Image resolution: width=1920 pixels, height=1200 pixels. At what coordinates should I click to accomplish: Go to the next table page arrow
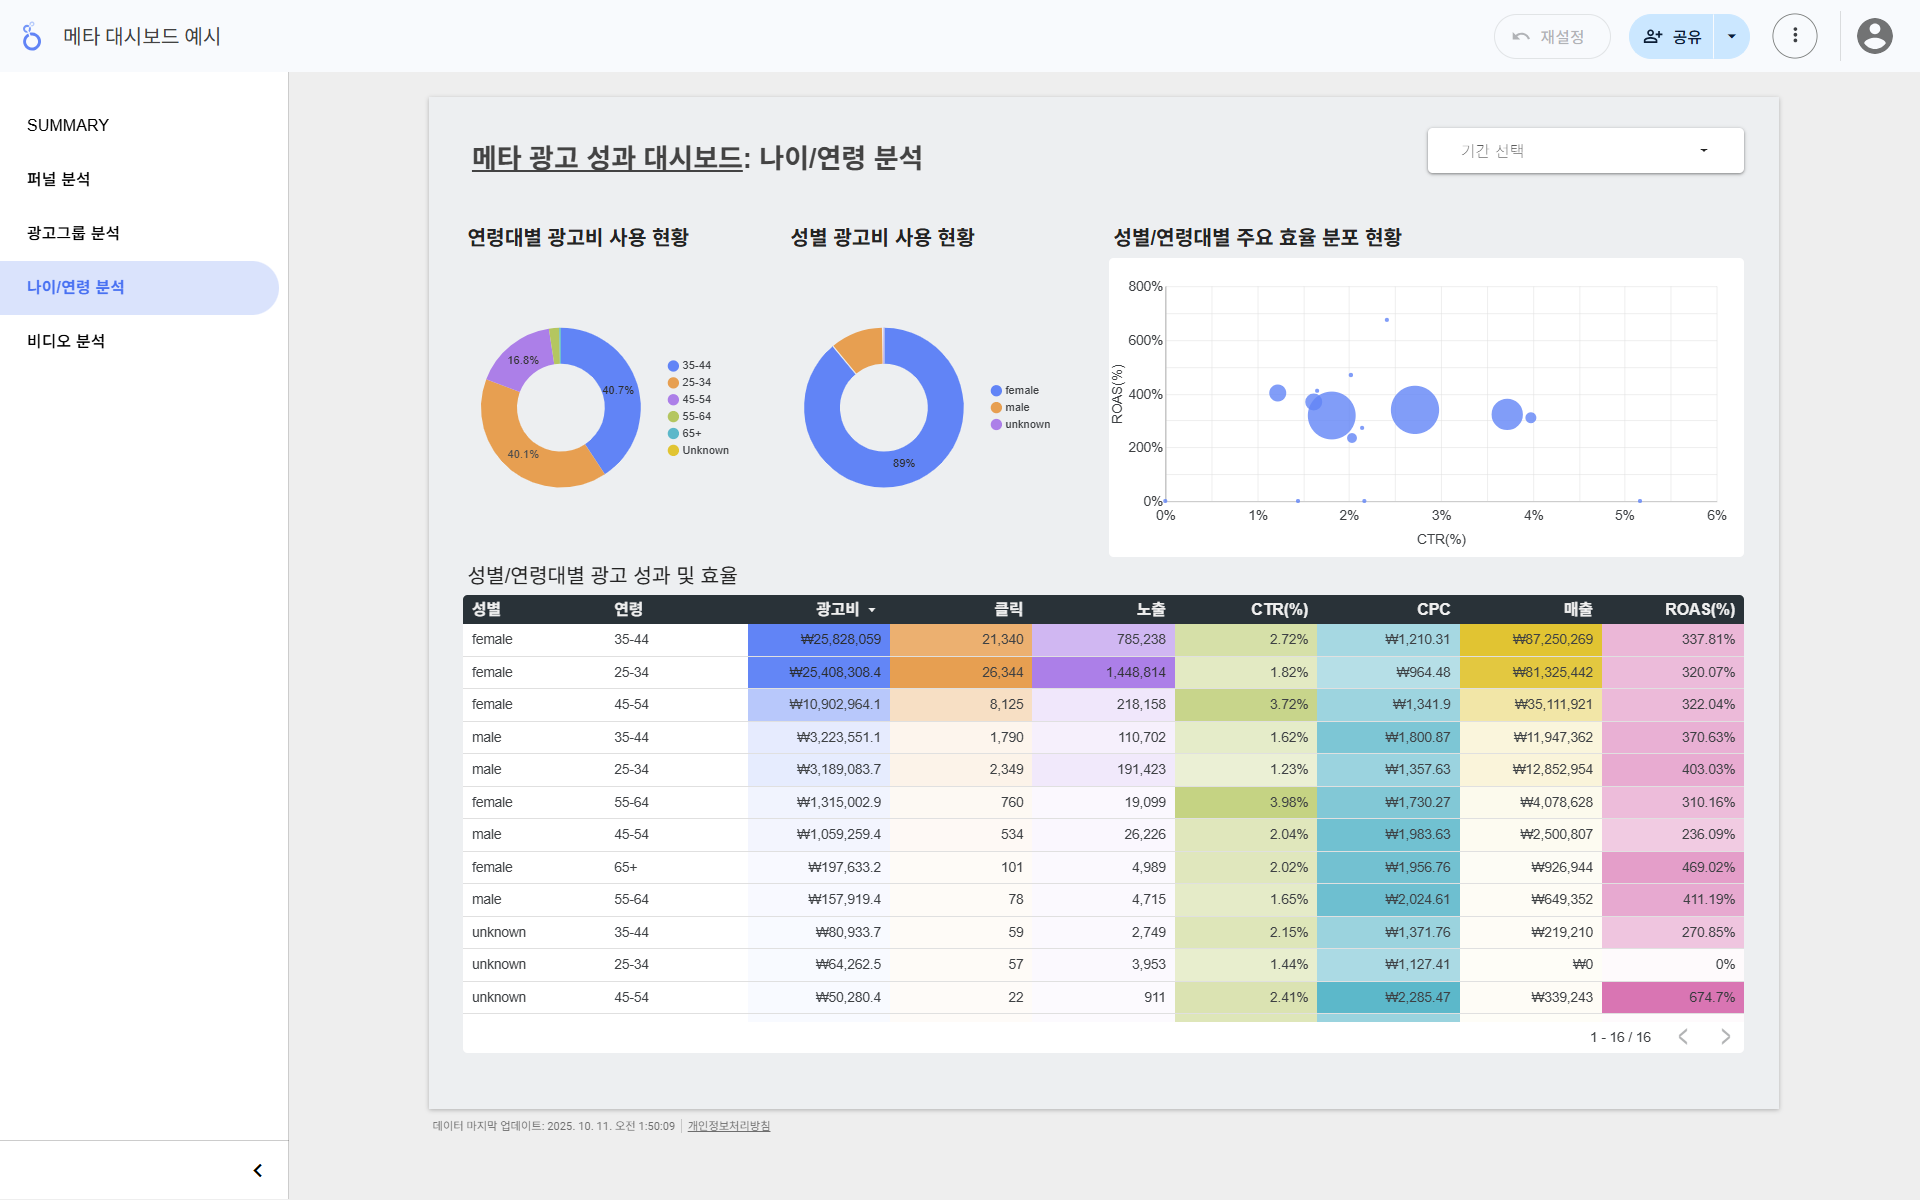pos(1725,1037)
